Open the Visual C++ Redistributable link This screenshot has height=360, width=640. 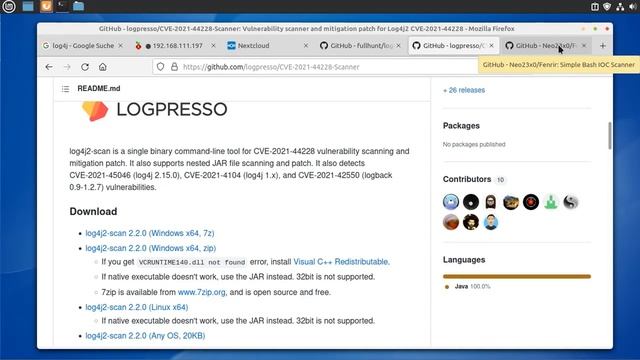(x=341, y=262)
